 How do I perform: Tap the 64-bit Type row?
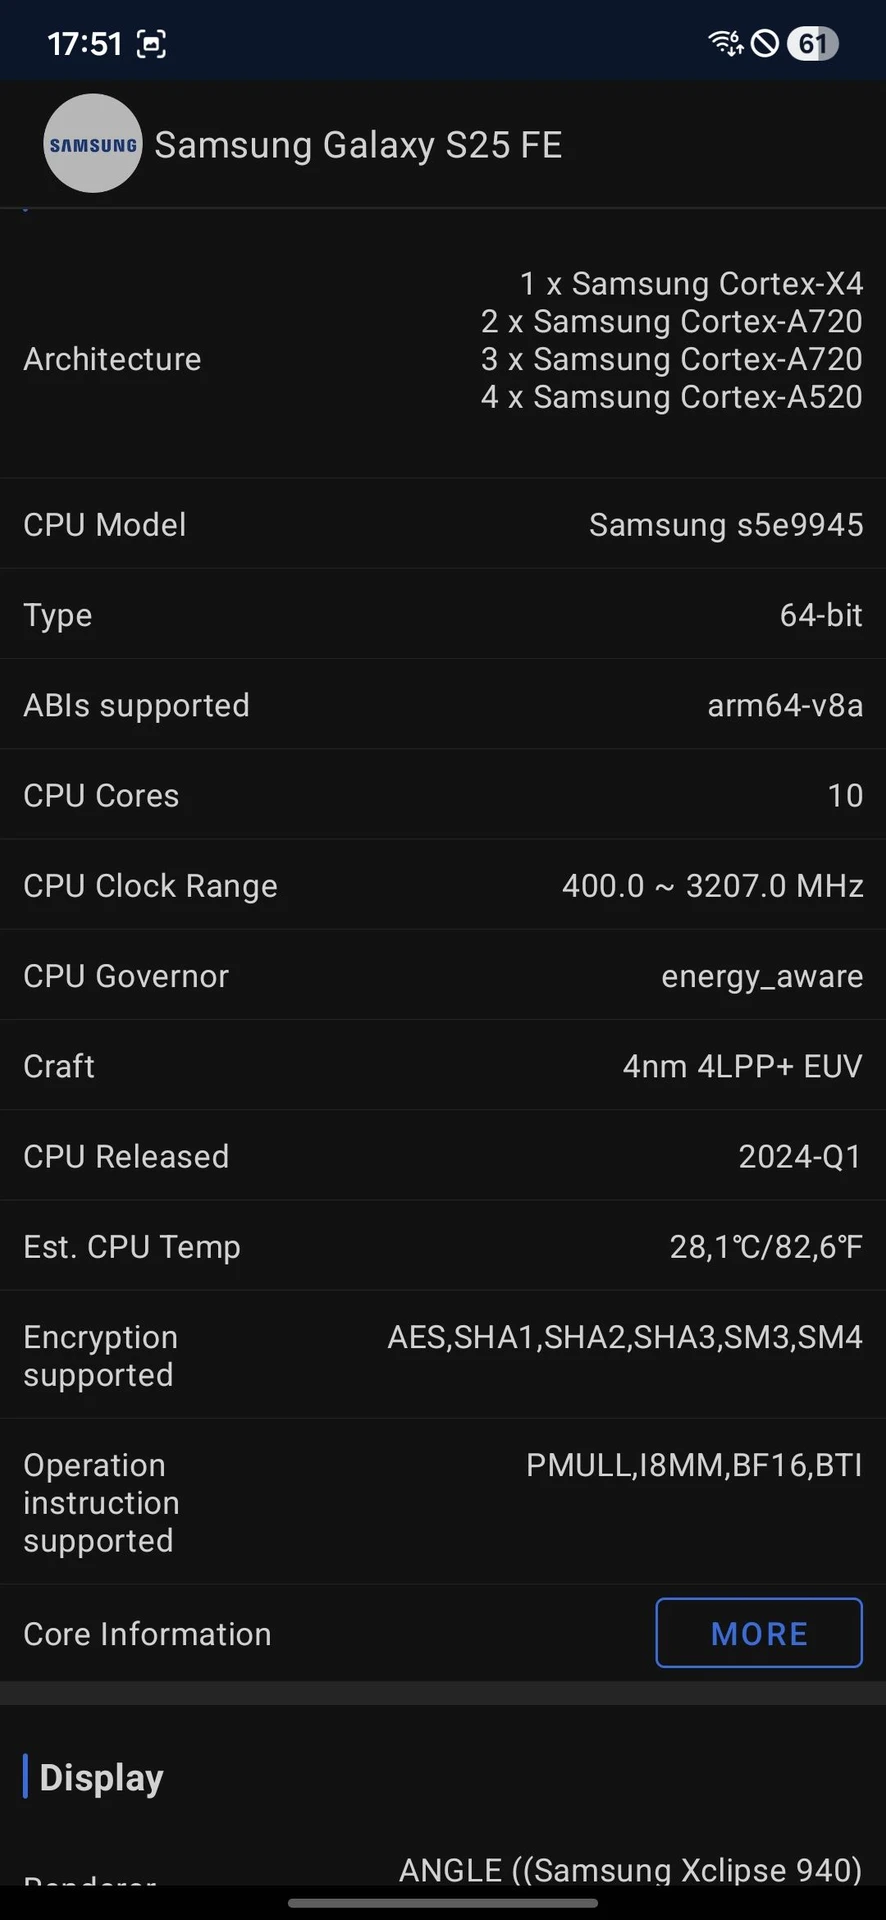pyautogui.click(x=443, y=614)
